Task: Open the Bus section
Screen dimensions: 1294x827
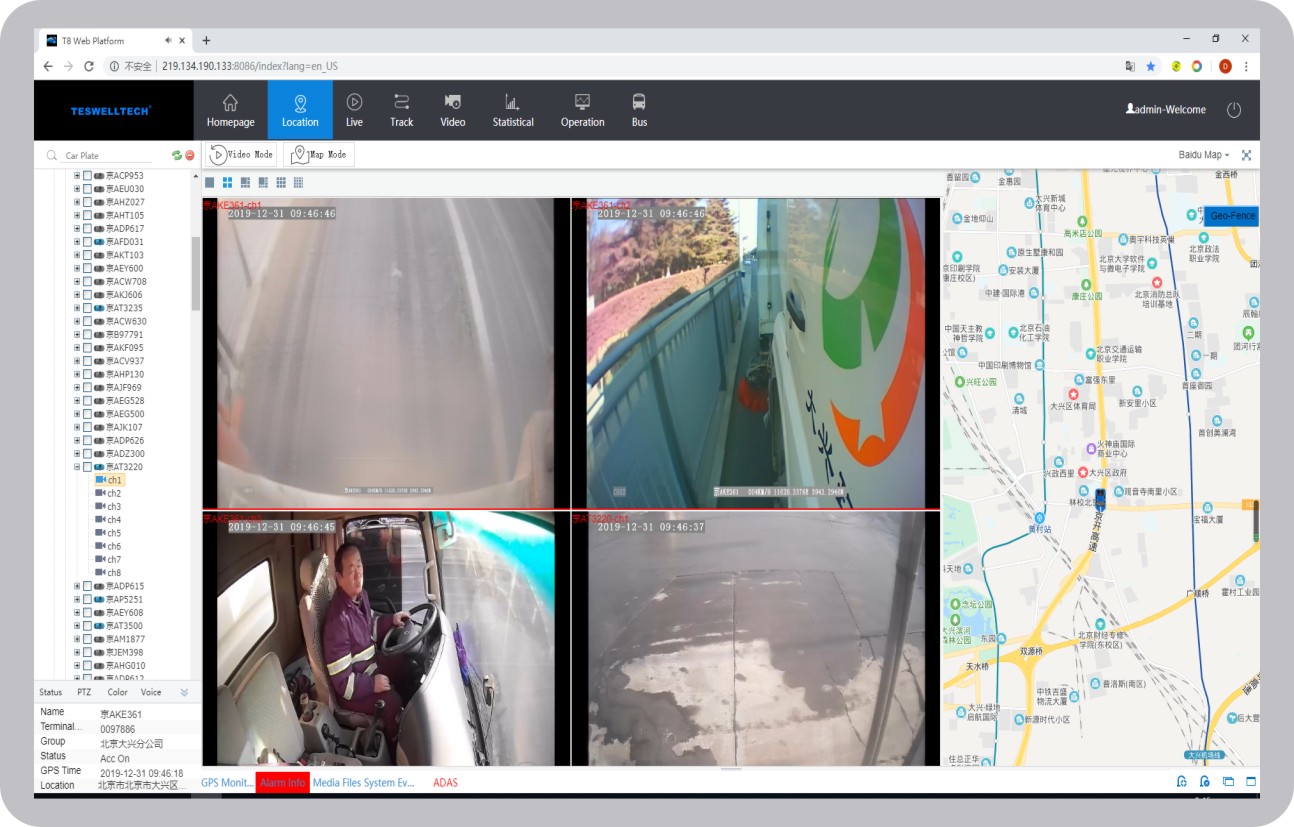Action: [x=639, y=110]
